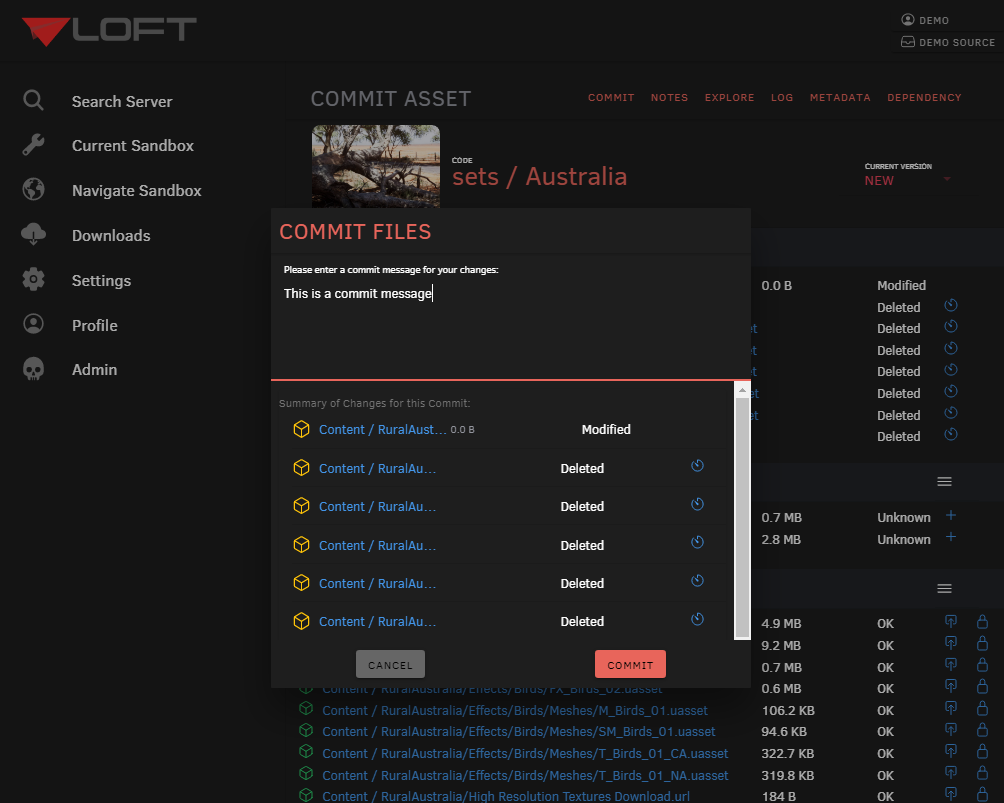Open Settings with the gear icon

click(x=33, y=280)
